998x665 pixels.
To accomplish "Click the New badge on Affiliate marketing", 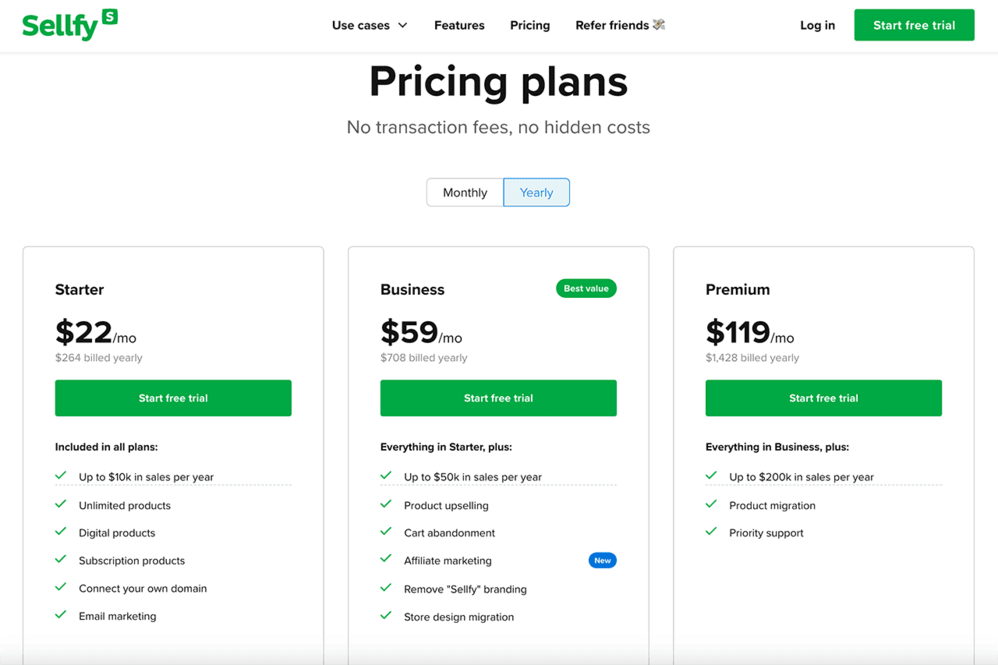I will (x=602, y=561).
